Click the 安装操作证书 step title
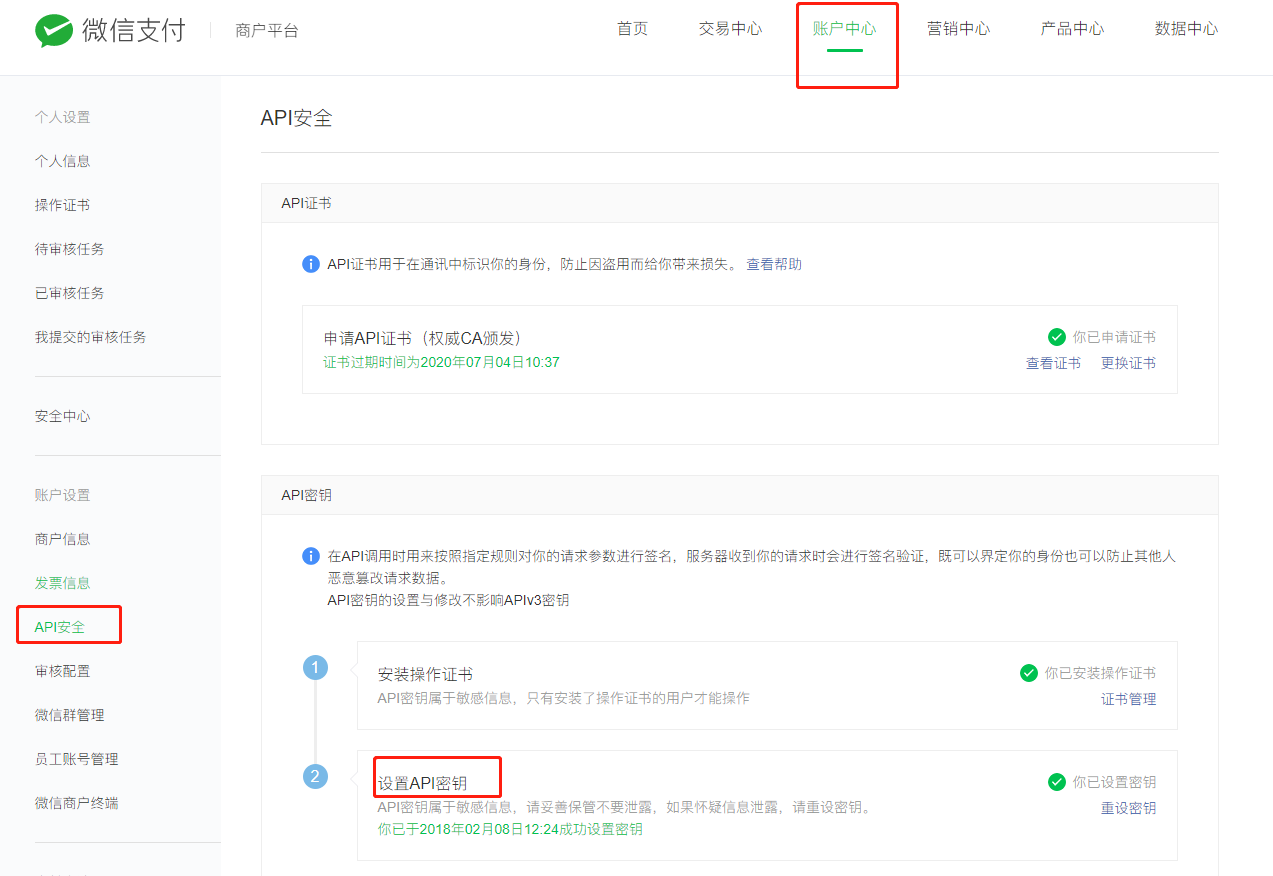The height and width of the screenshot is (876, 1273). 425,675
